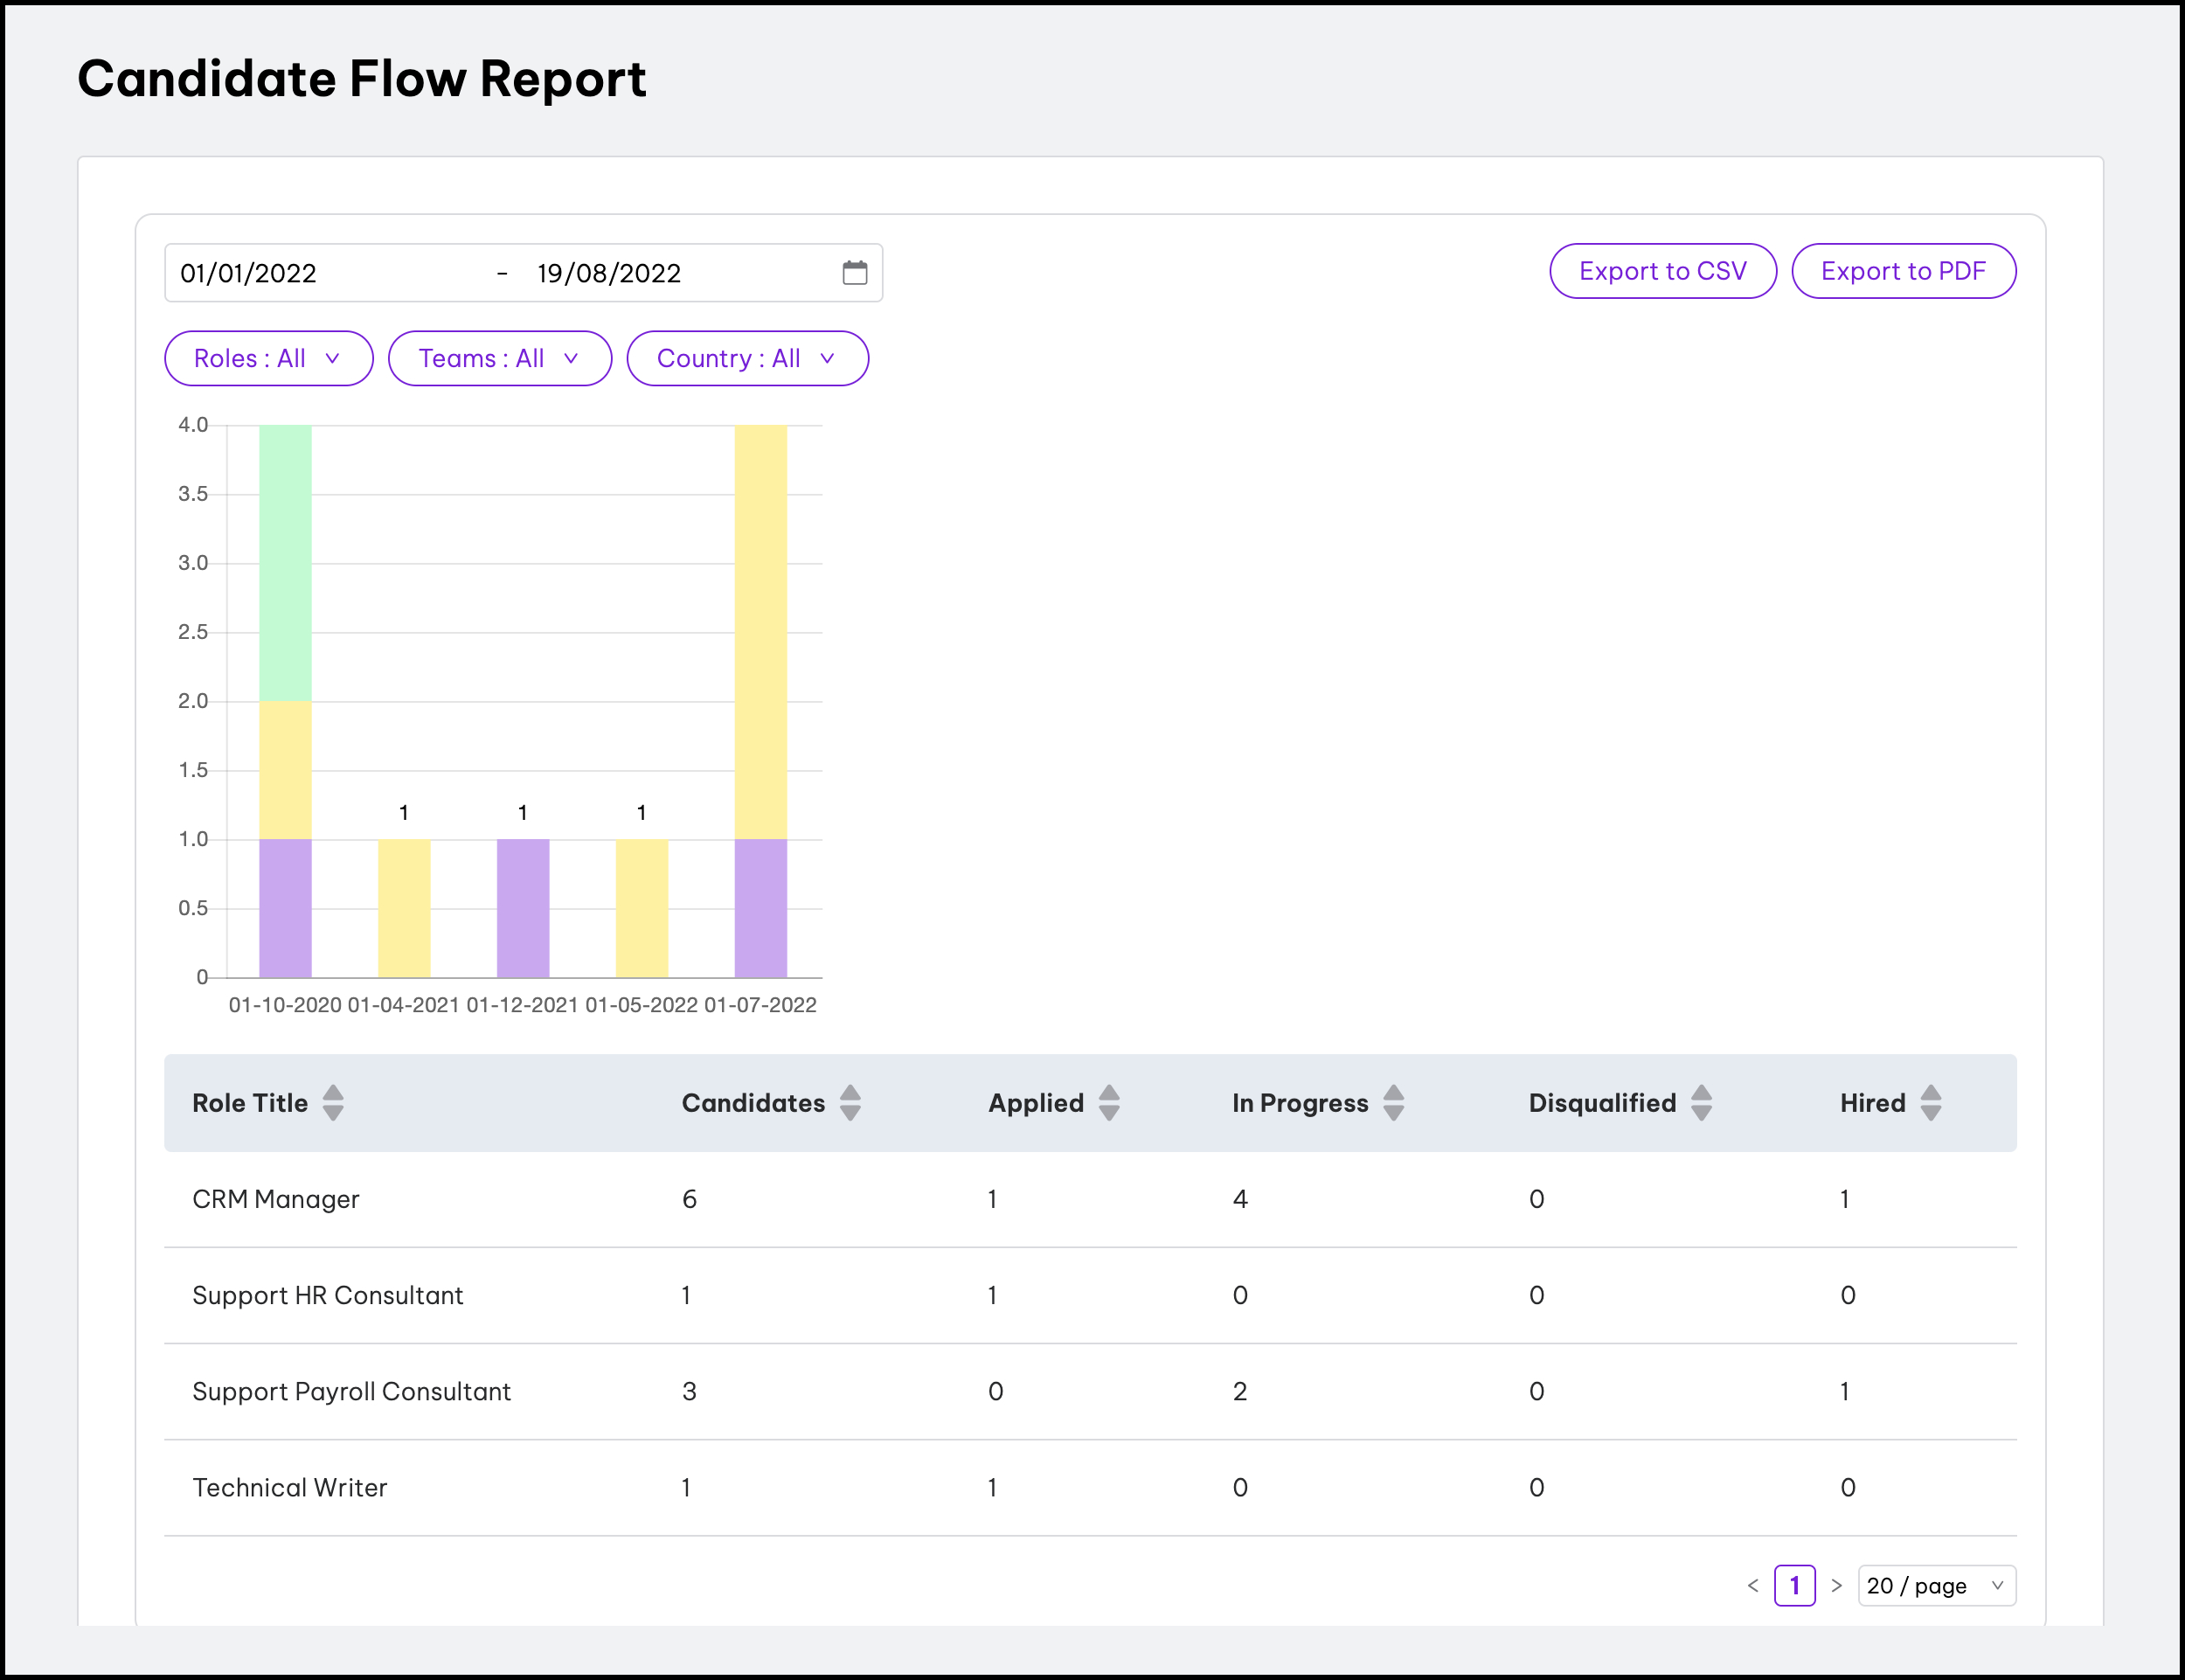Go to previous page arrow
The width and height of the screenshot is (2185, 1680).
click(x=1753, y=1586)
